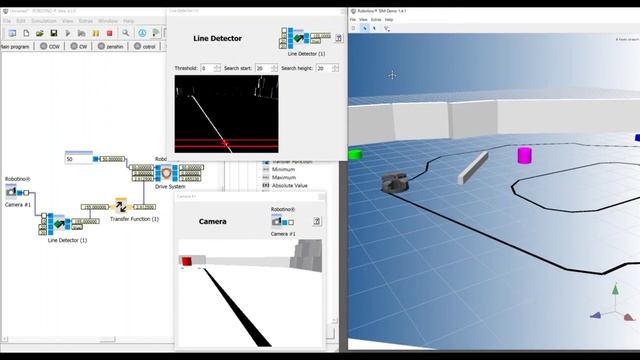Screen dimensions: 640x360
Task: Click the Search height stepper arrows
Action: [x=335, y=68]
